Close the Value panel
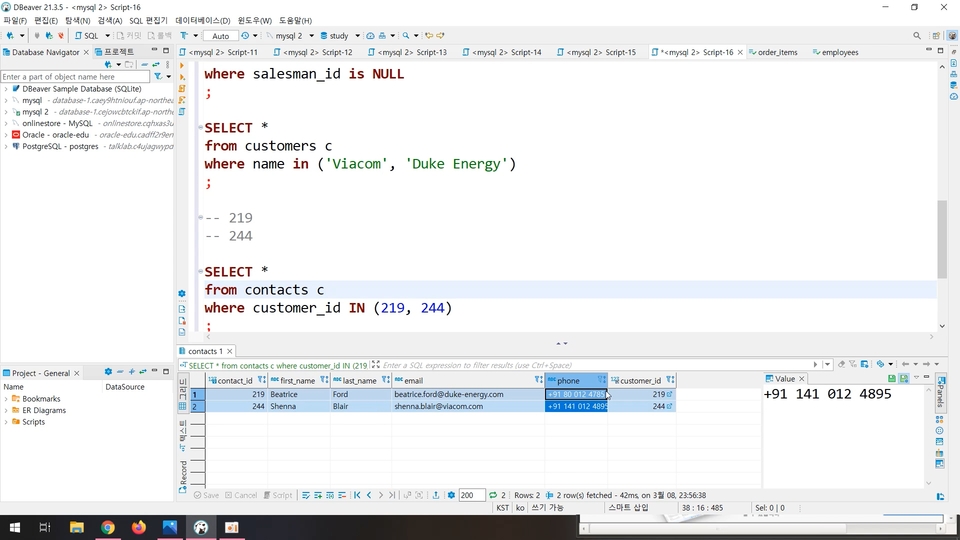Viewport: 960px width, 540px height. [x=801, y=379]
